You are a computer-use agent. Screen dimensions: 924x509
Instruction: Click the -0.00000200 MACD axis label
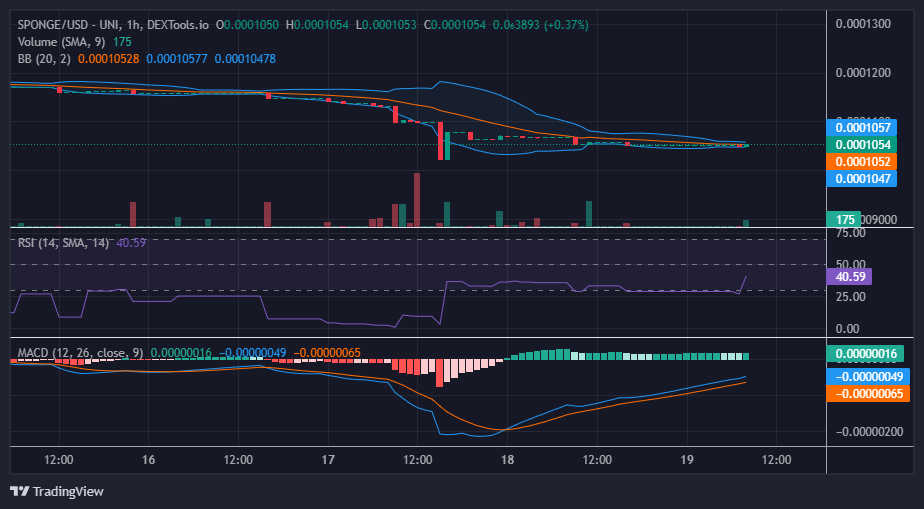click(870, 432)
